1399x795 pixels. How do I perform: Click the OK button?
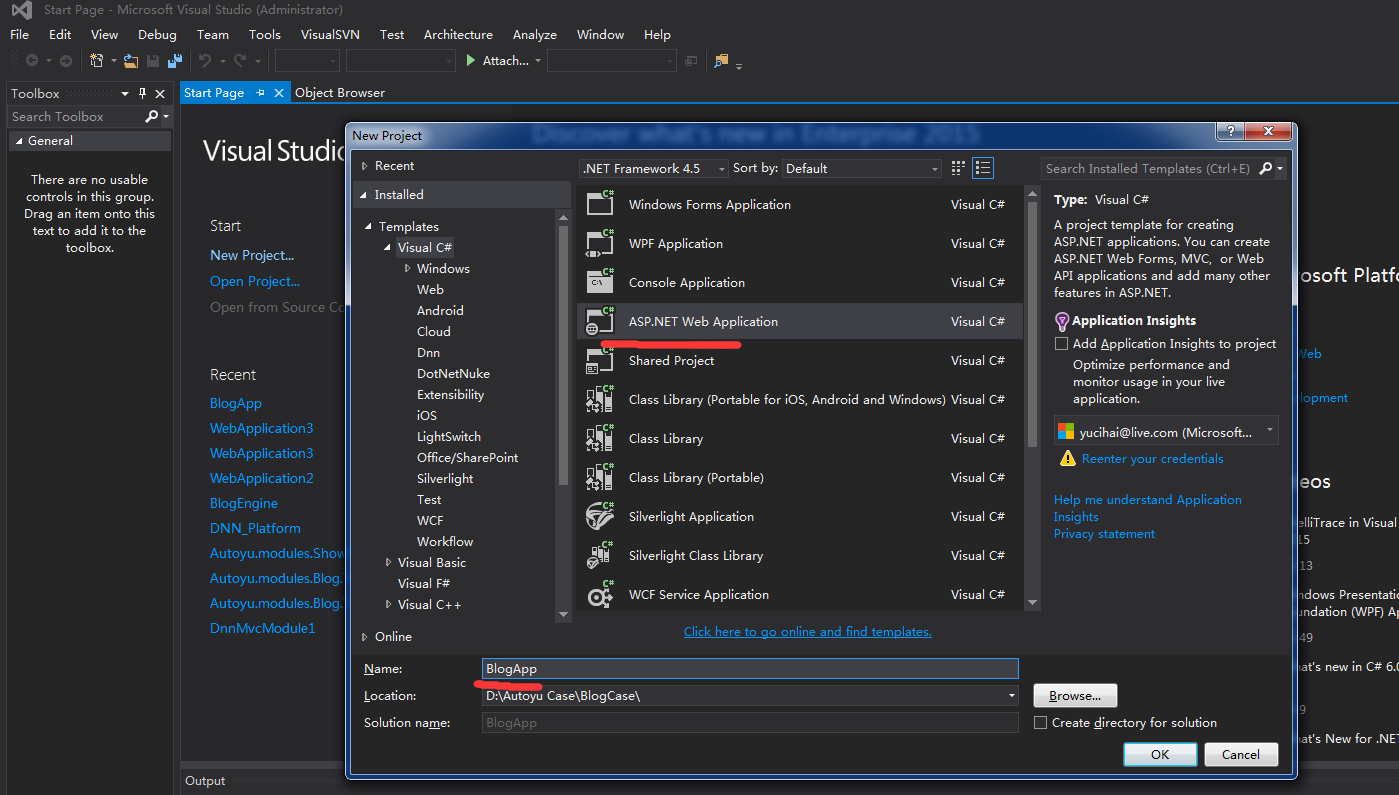(x=1160, y=754)
